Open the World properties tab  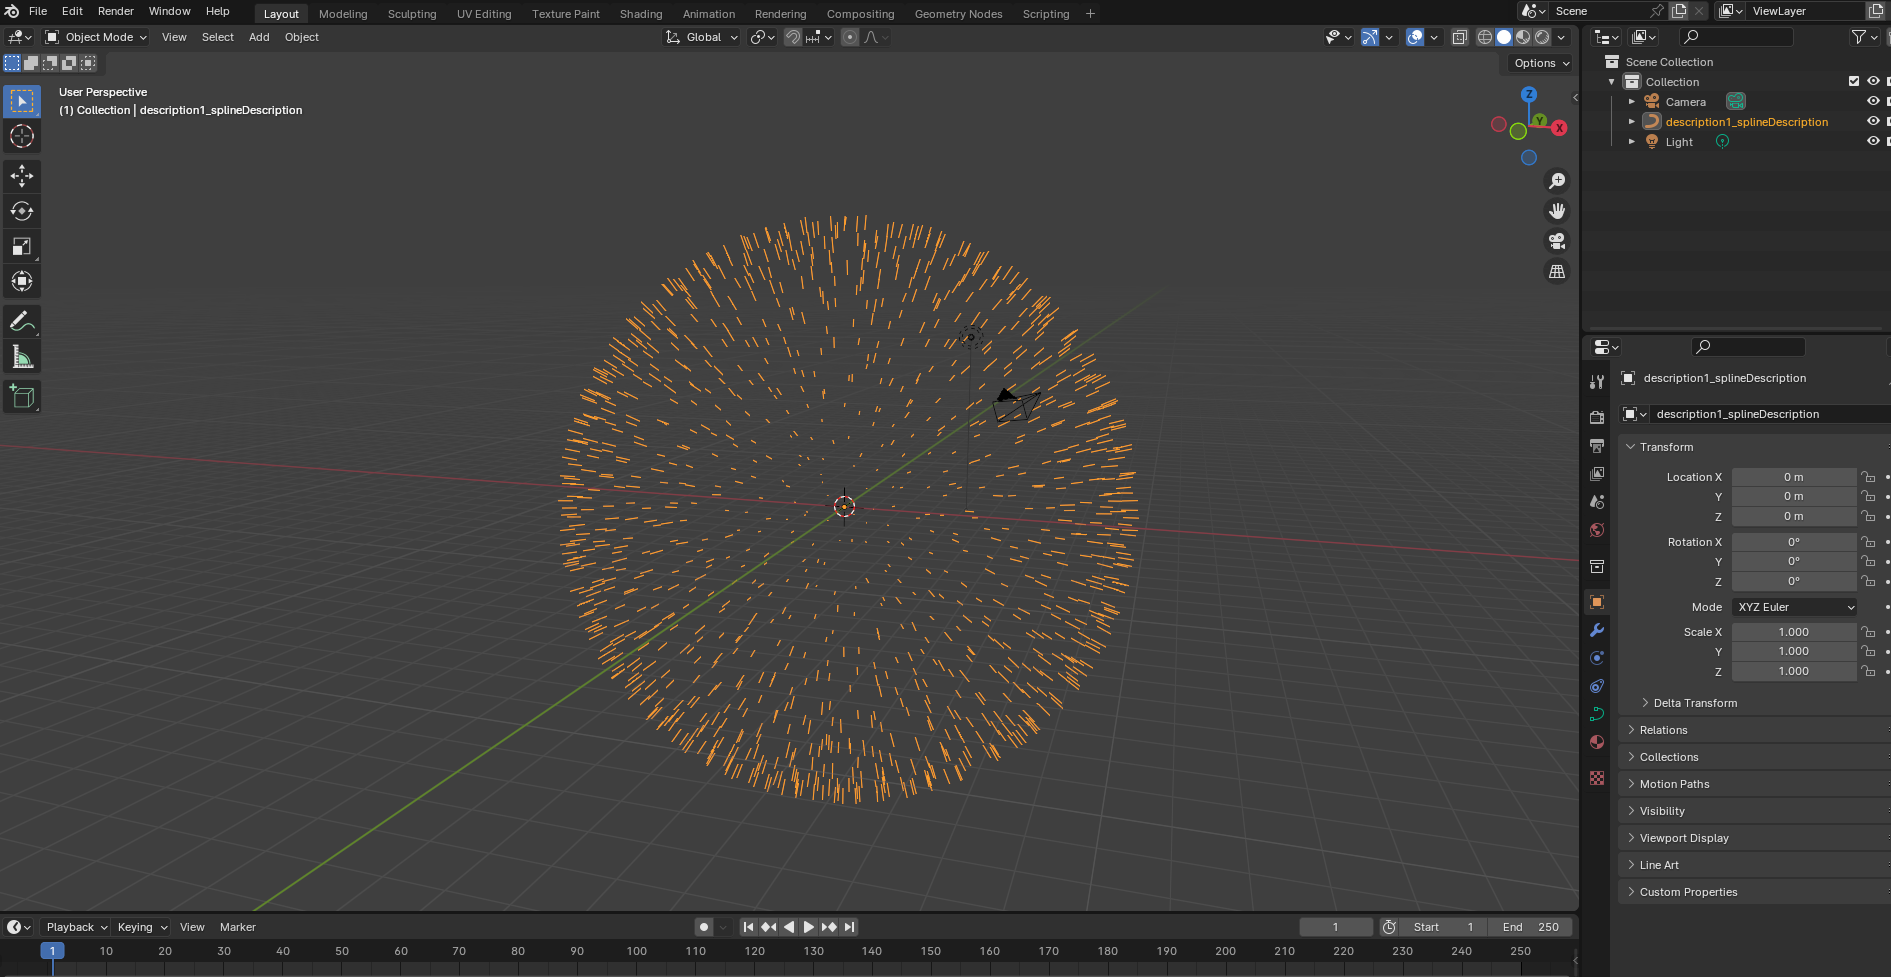click(1597, 530)
